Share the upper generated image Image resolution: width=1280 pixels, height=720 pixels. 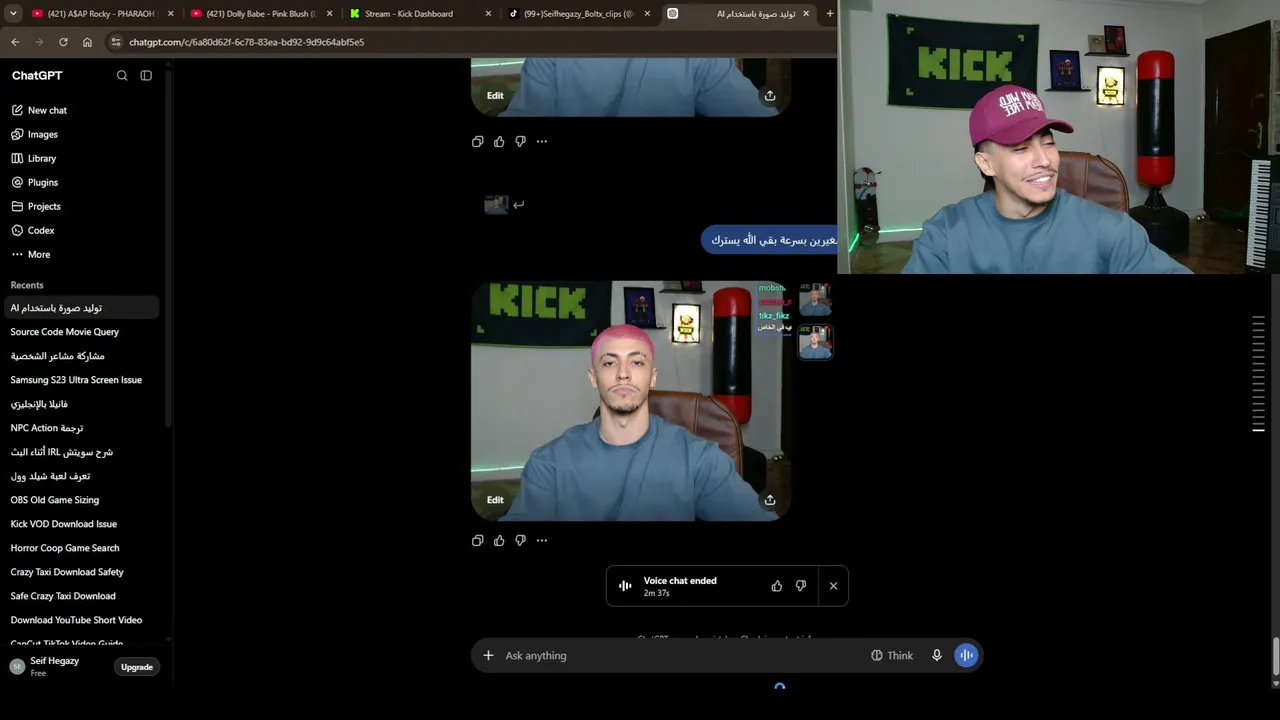click(x=770, y=95)
